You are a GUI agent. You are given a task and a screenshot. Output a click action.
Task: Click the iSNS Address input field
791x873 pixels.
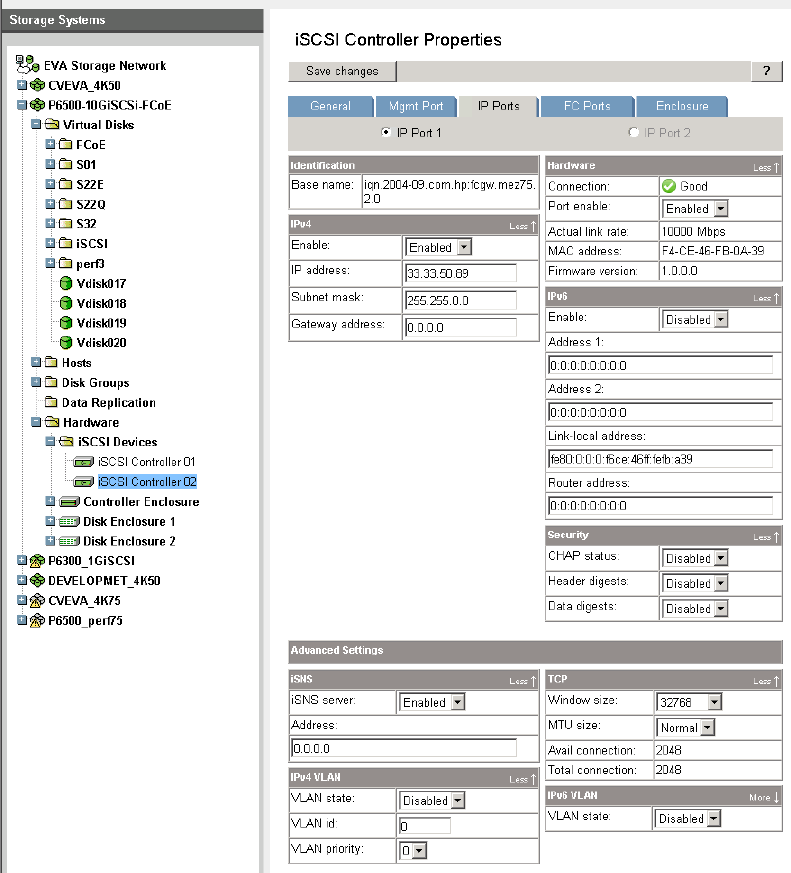(x=404, y=748)
